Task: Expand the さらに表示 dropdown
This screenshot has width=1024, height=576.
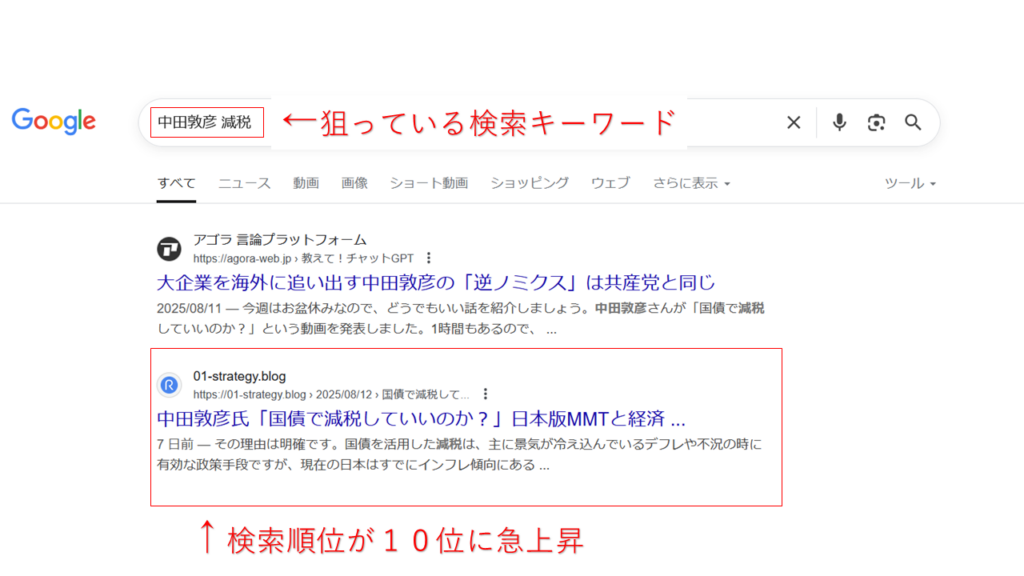Action: 692,183
